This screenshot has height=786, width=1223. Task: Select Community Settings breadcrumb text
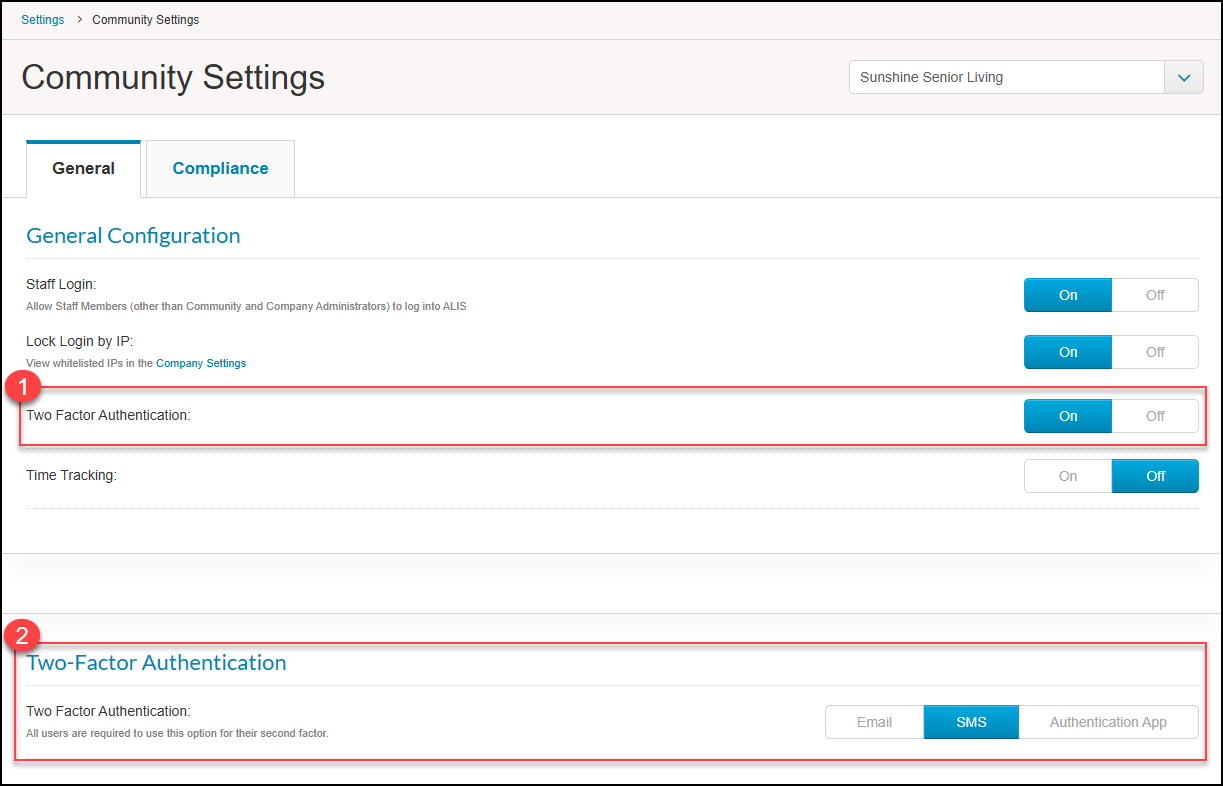pyautogui.click(x=146, y=20)
